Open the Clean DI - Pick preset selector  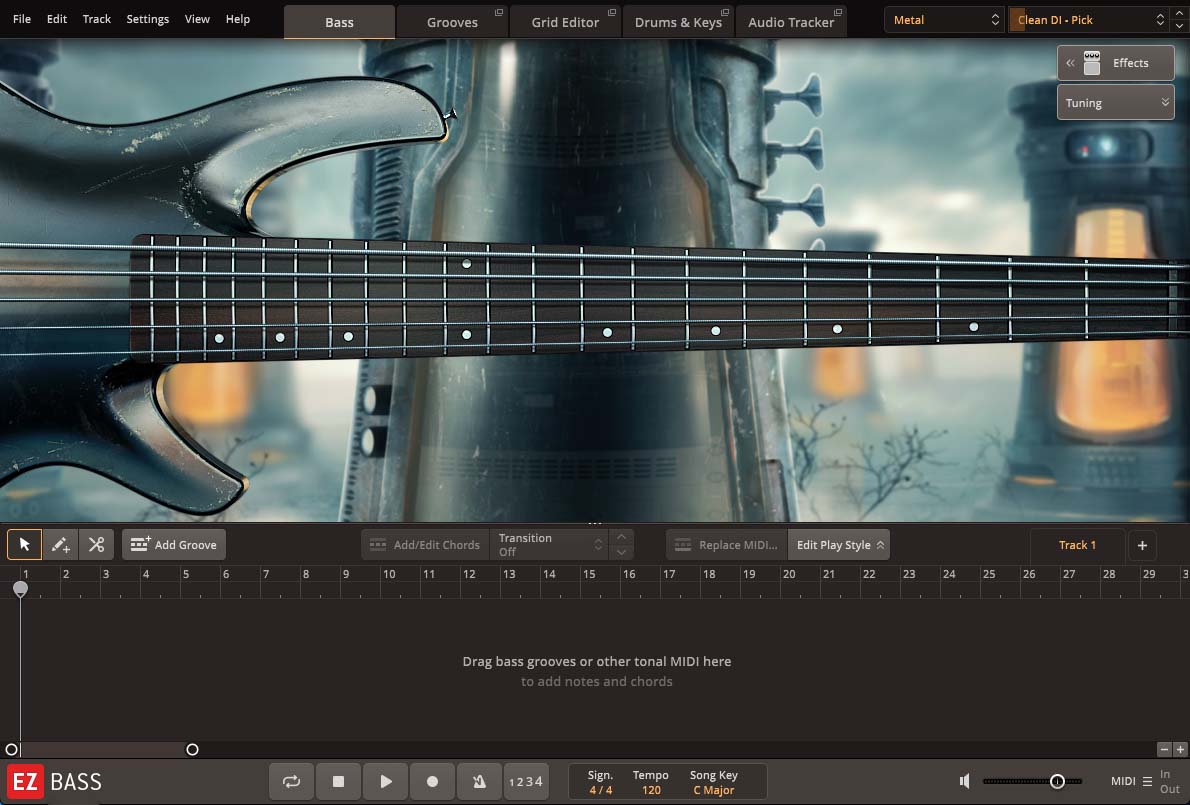[x=1080, y=19]
